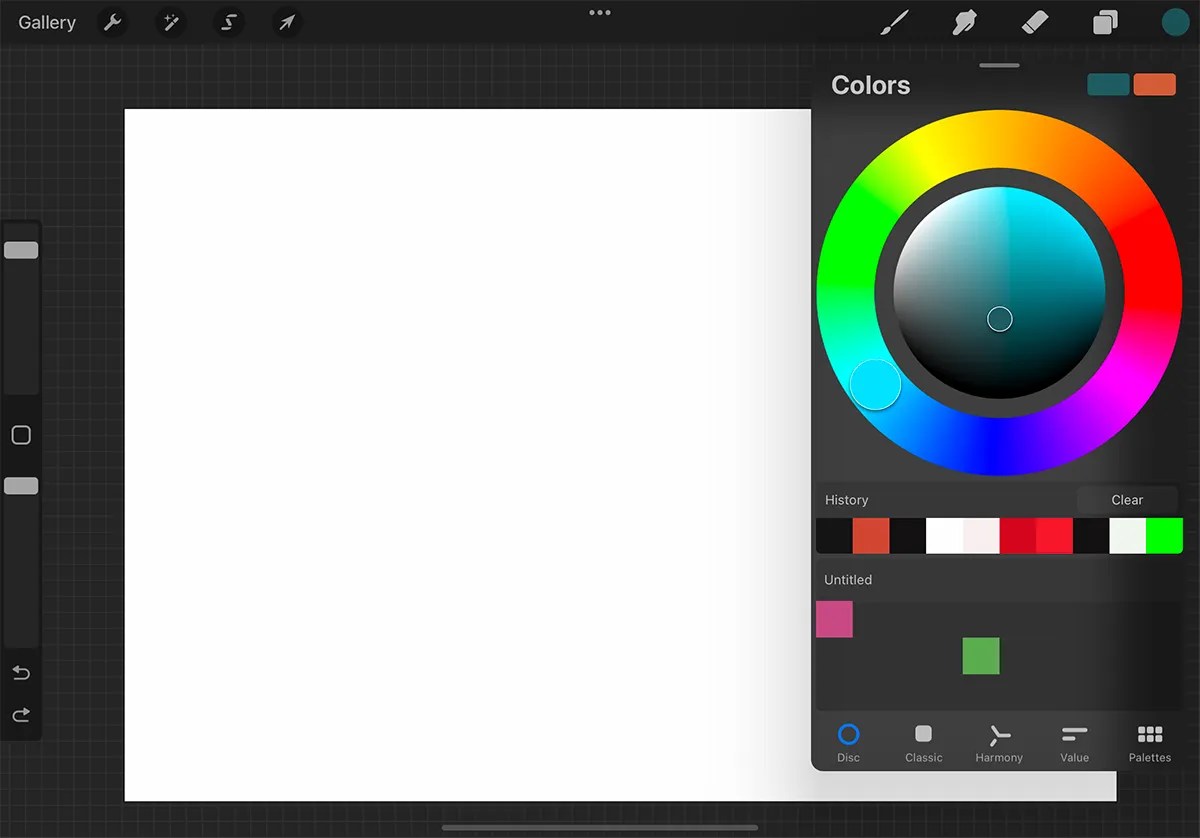Viewport: 1200px width, 838px height.
Task: Tap the current color circle top right
Action: point(1175,22)
